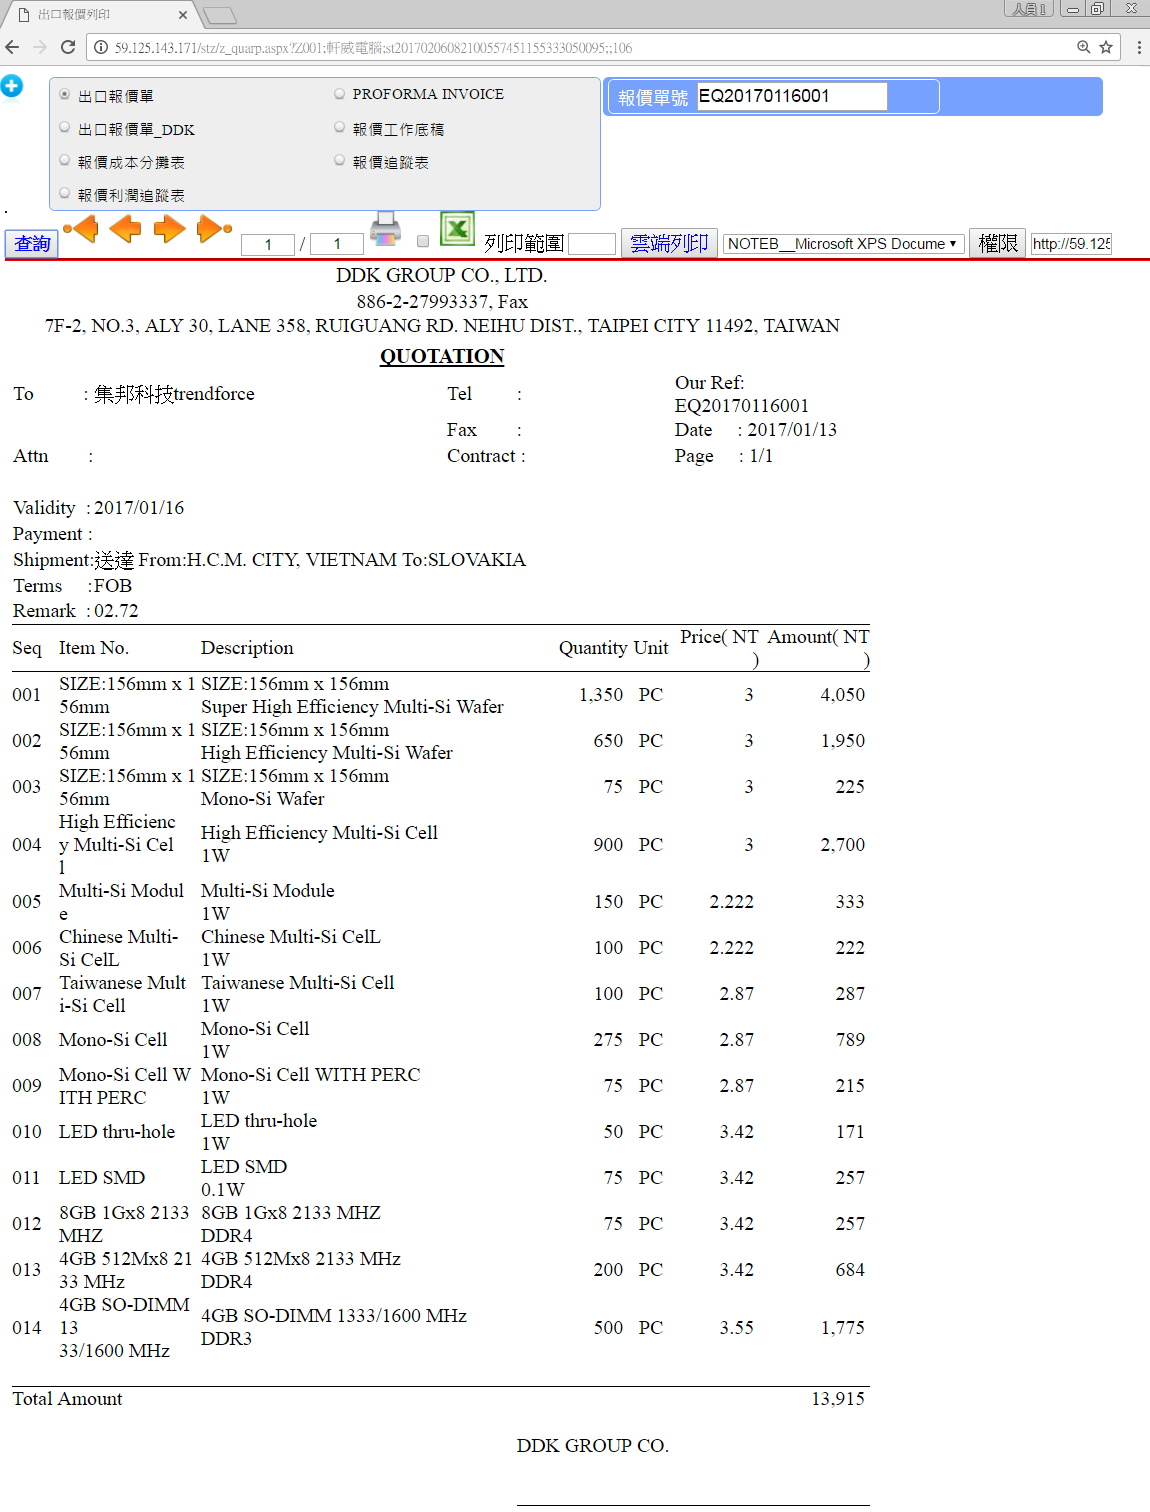Close the 出口報價列印 browser tab

pos(183,15)
